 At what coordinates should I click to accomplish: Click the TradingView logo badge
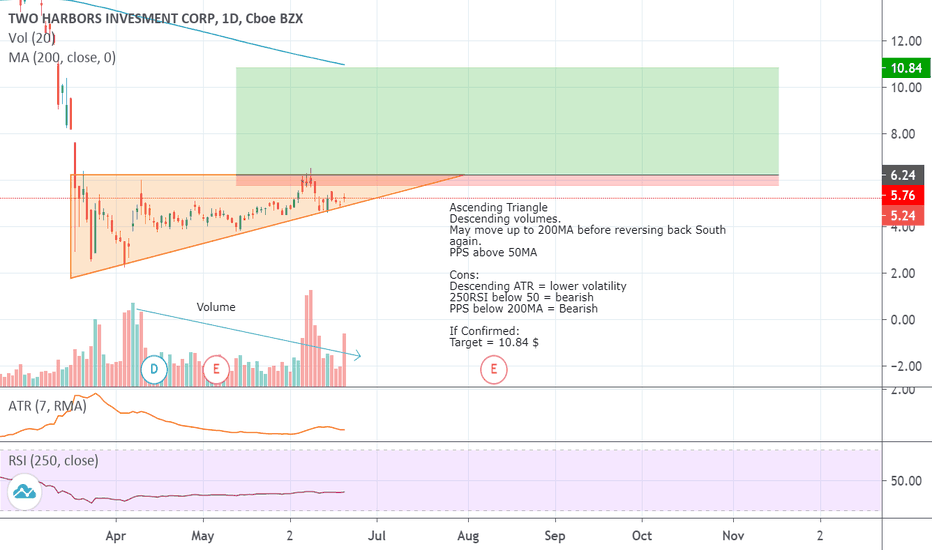(x=24, y=492)
